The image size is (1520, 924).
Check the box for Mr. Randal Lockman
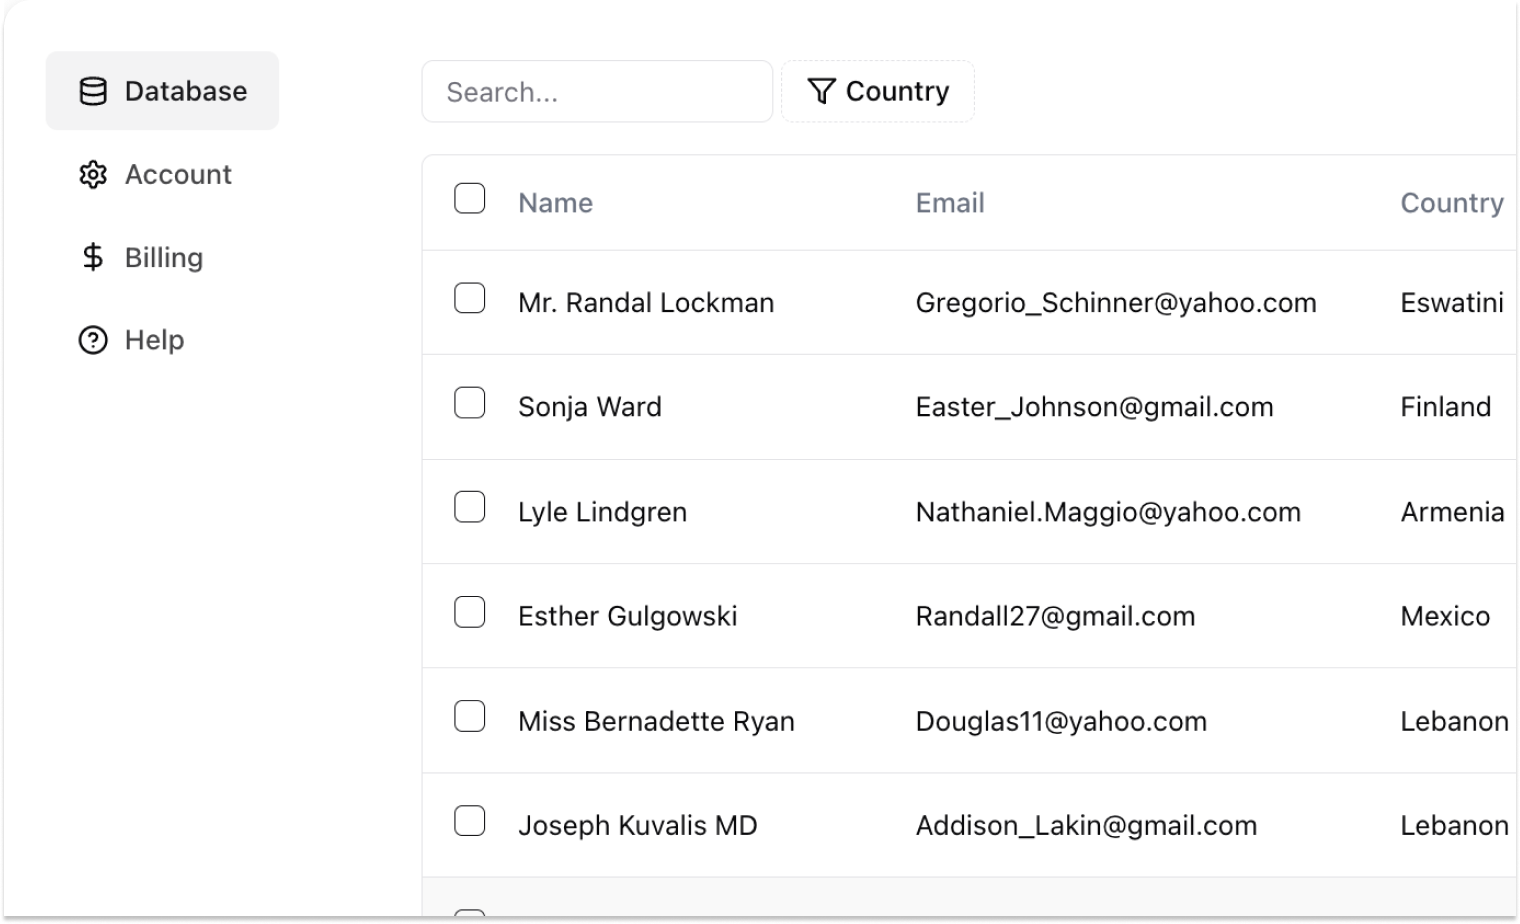pyautogui.click(x=470, y=299)
